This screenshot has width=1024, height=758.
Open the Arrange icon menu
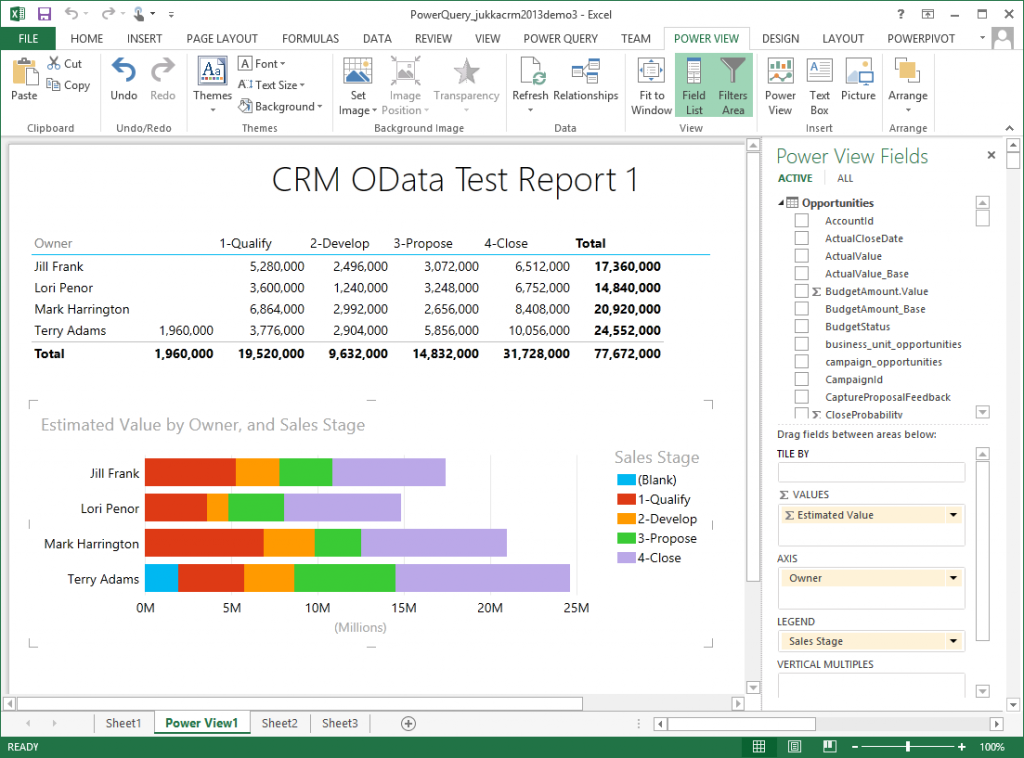coord(908,71)
